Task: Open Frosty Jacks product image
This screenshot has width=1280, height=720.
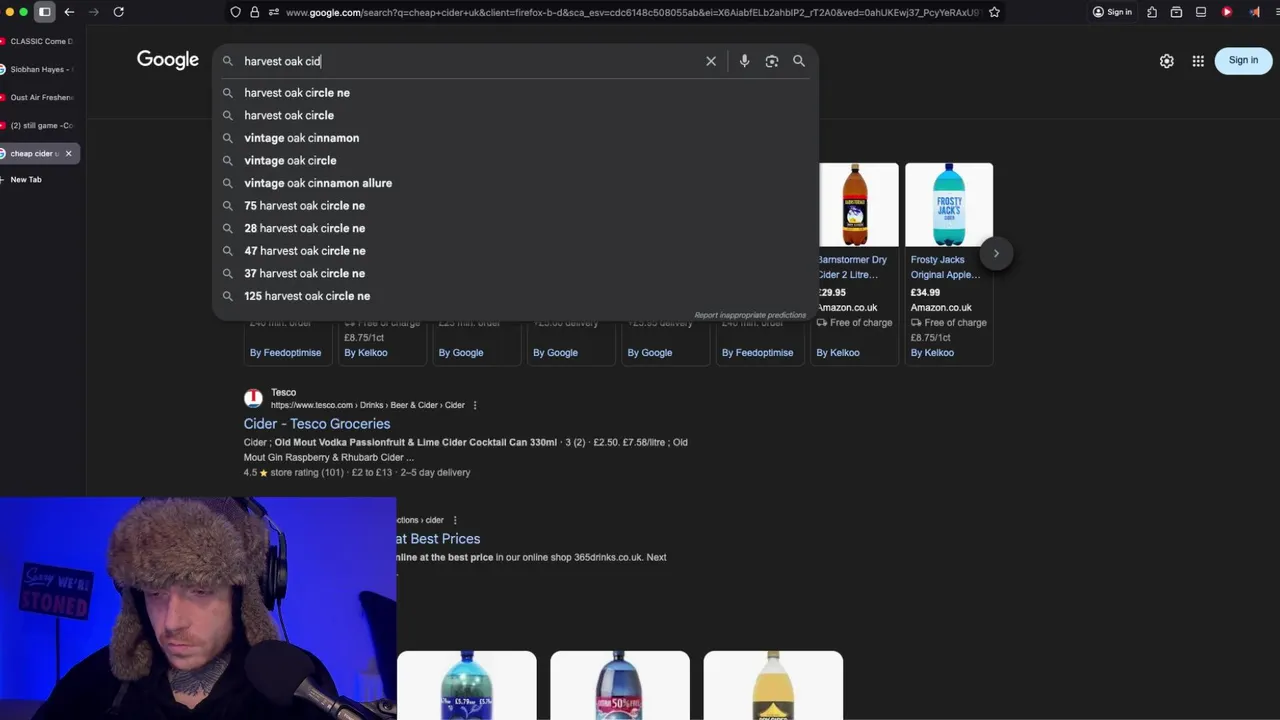Action: click(949, 205)
